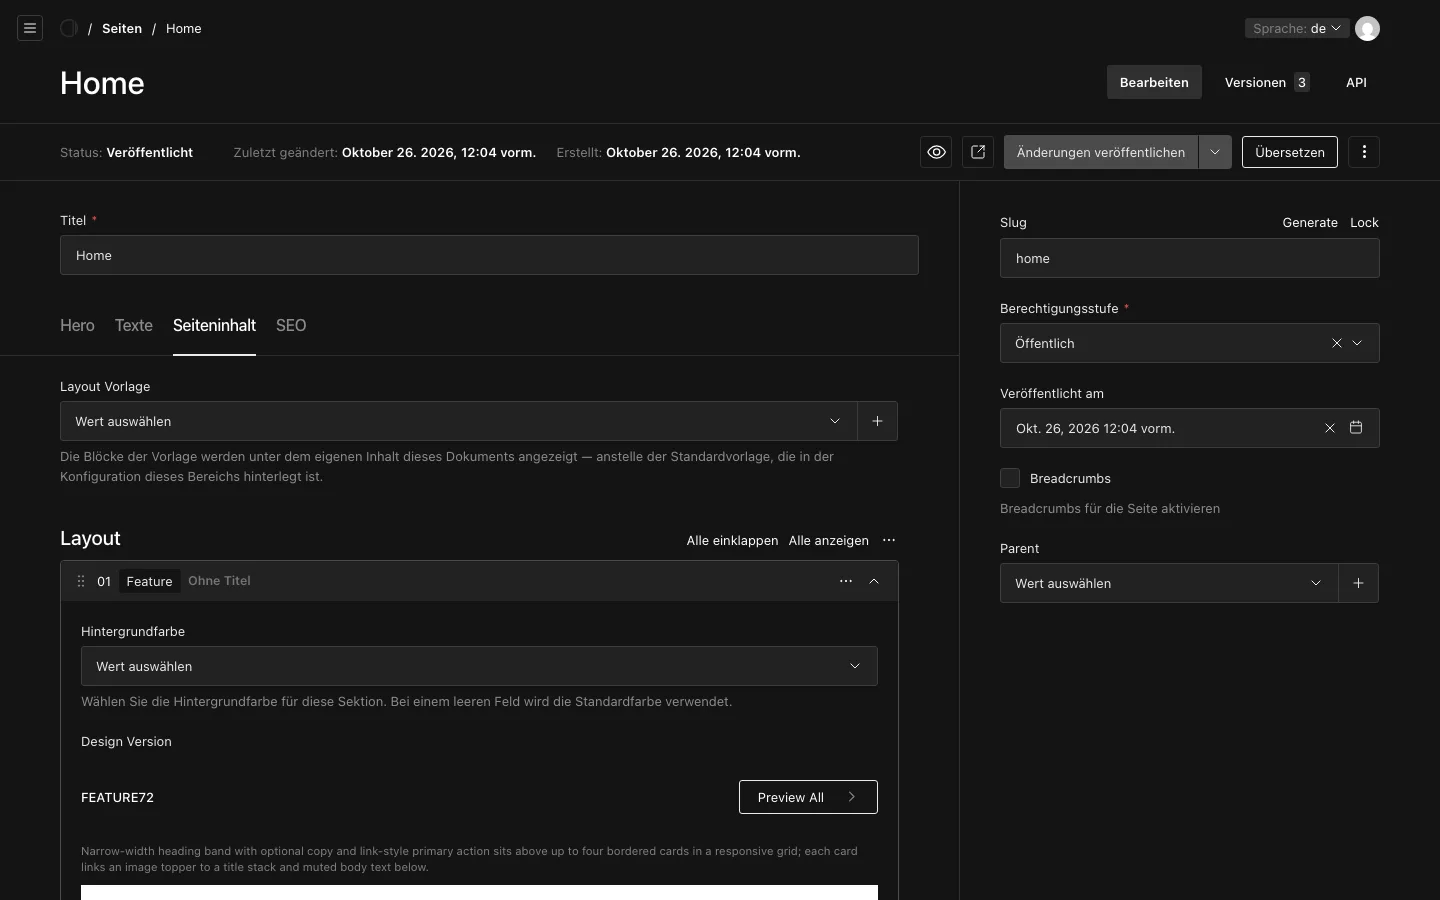Switch to the SEO tab

pyautogui.click(x=291, y=325)
